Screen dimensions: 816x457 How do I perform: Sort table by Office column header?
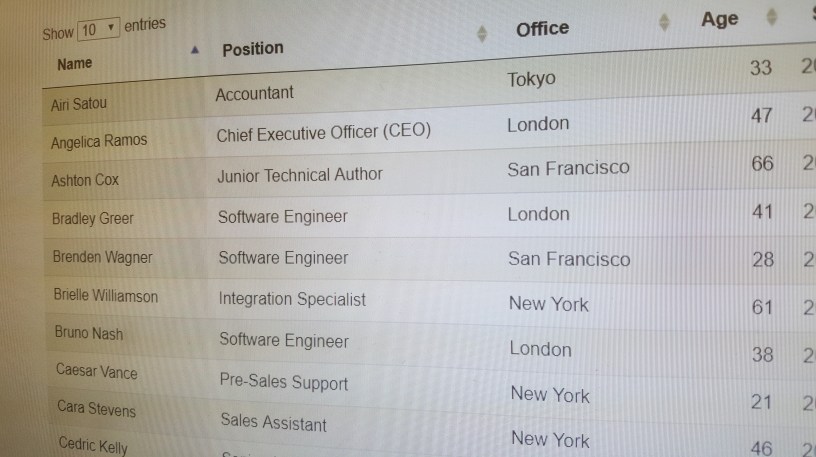(x=542, y=29)
